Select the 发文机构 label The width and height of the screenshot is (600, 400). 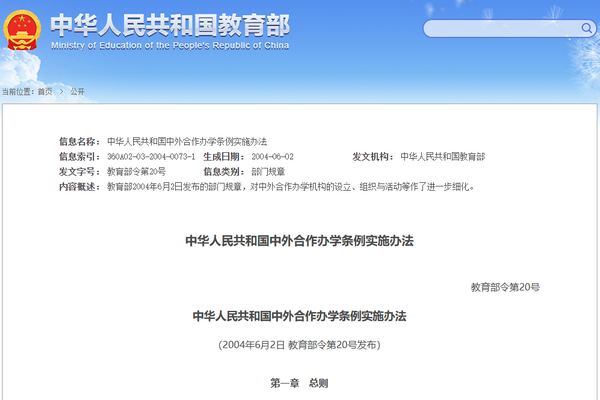pyautogui.click(x=373, y=157)
